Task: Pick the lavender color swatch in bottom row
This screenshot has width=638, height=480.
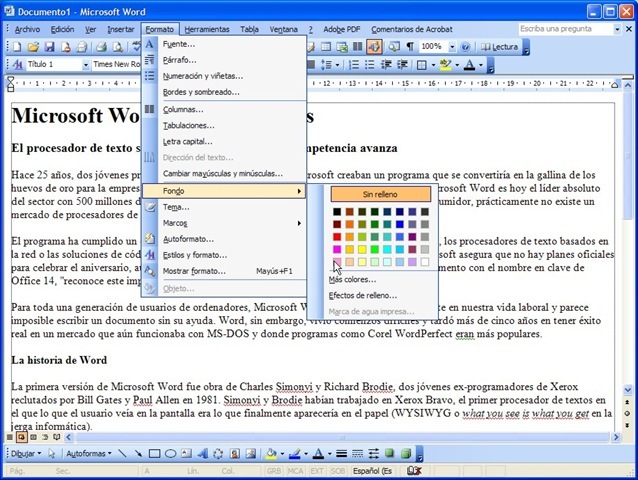Action: [412, 262]
